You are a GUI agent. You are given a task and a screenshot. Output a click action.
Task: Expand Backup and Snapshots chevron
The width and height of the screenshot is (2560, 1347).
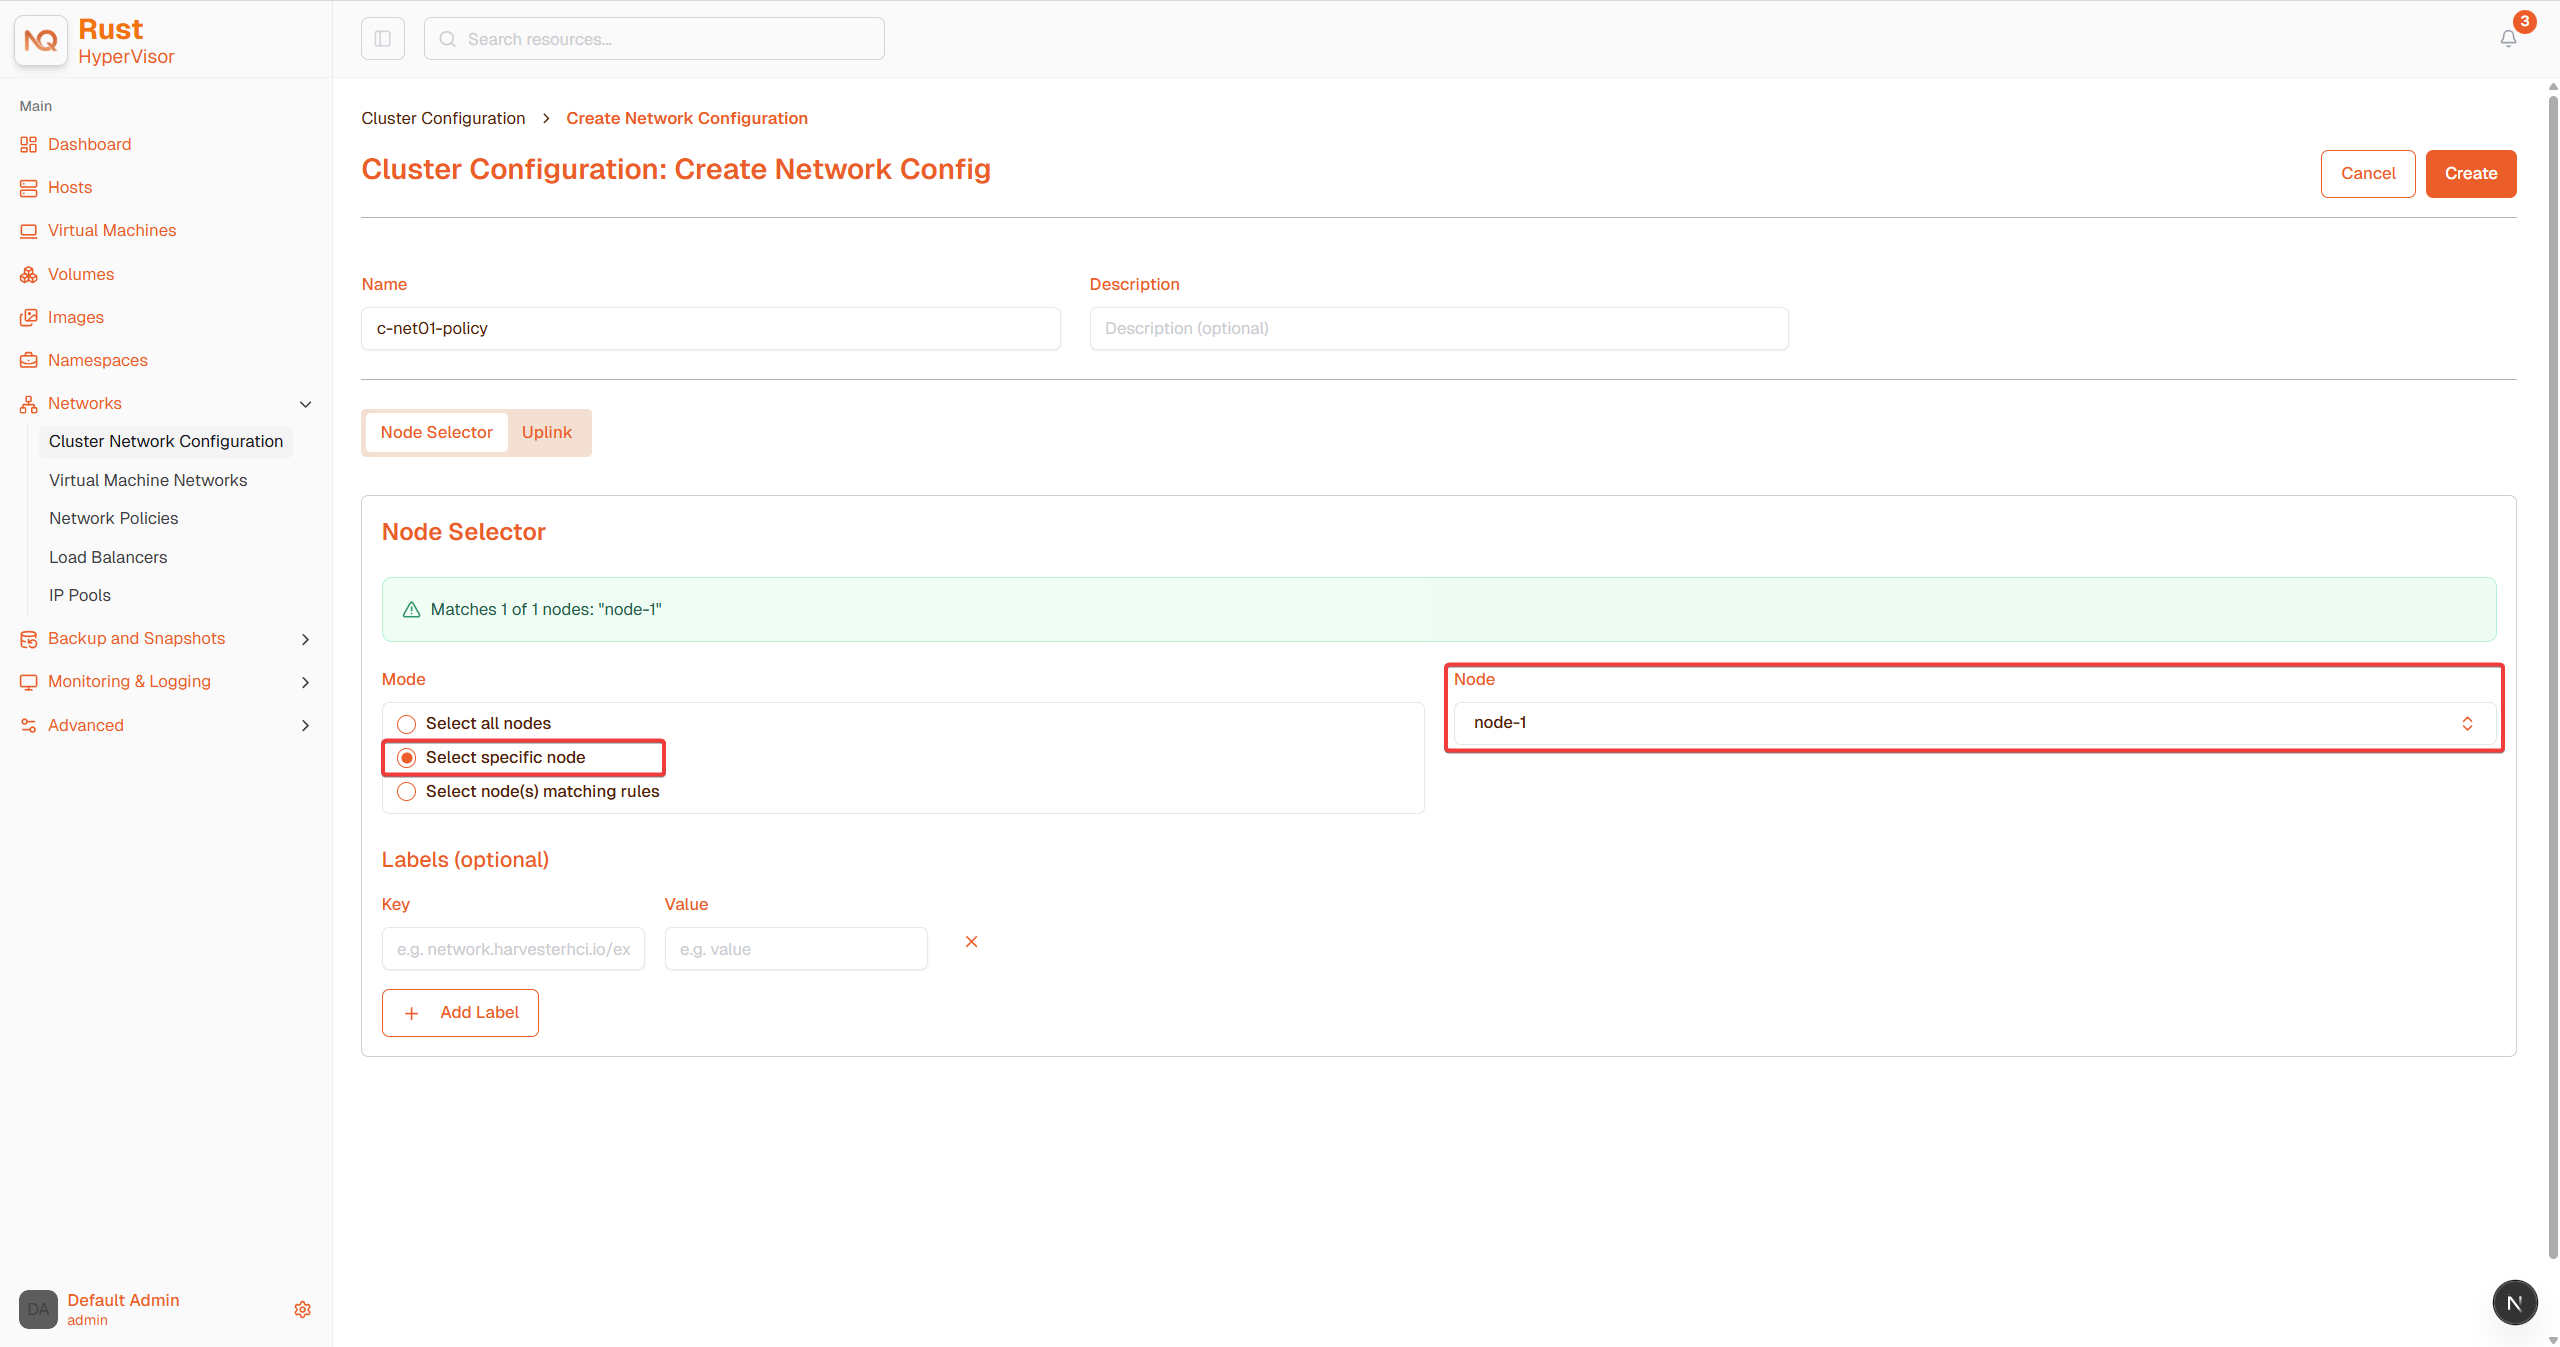(x=306, y=639)
